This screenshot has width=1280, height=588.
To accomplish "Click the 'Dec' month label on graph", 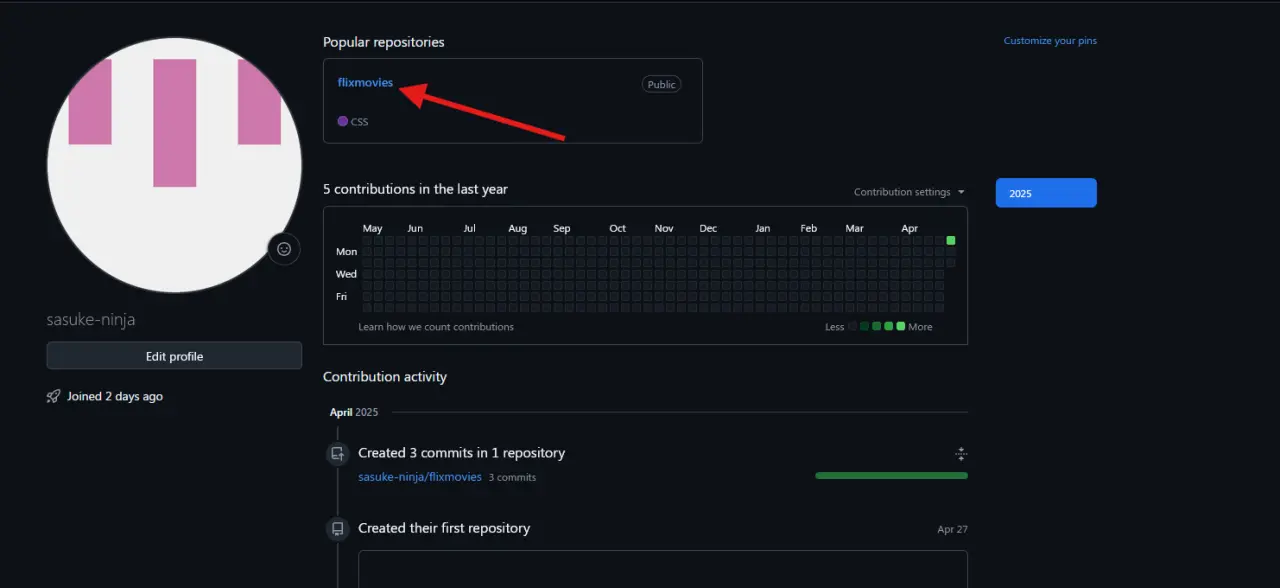I will 708,229.
